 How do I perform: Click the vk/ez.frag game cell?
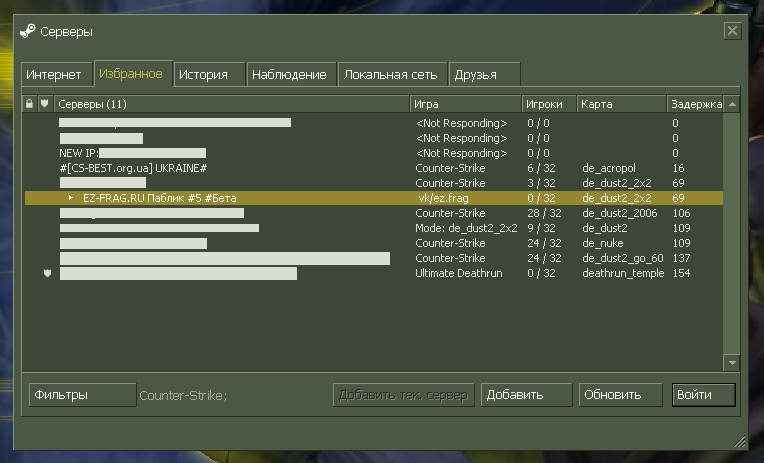pyautogui.click(x=443, y=198)
